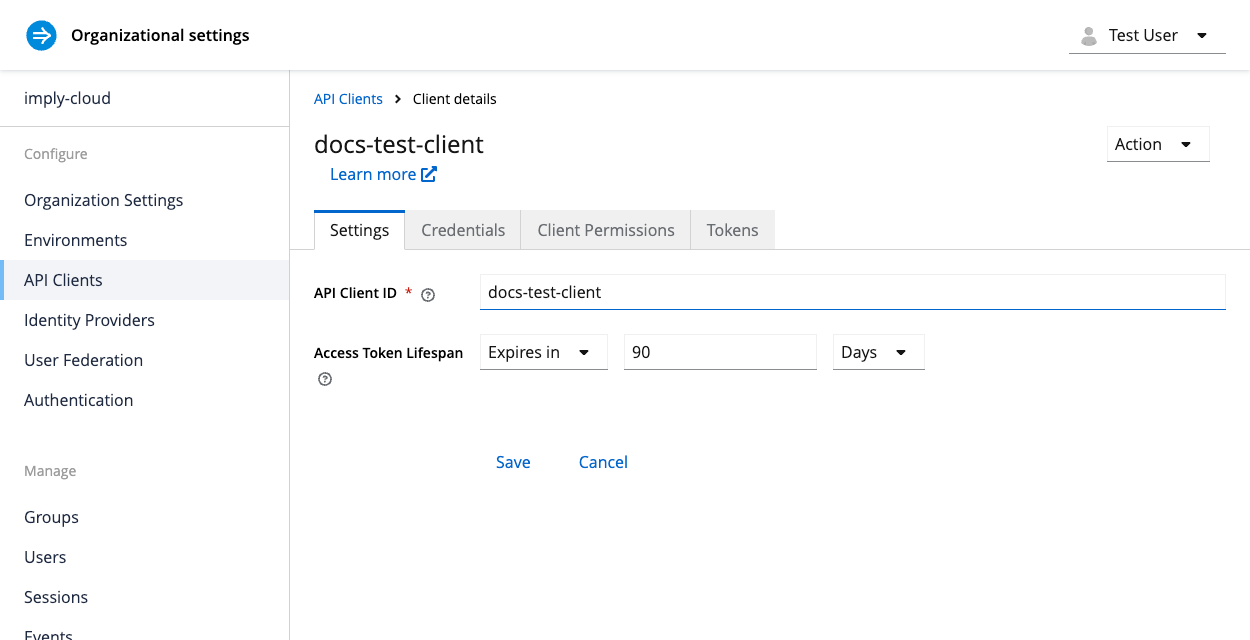The width and height of the screenshot is (1250, 640).
Task: Save the client settings
Action: coord(513,462)
